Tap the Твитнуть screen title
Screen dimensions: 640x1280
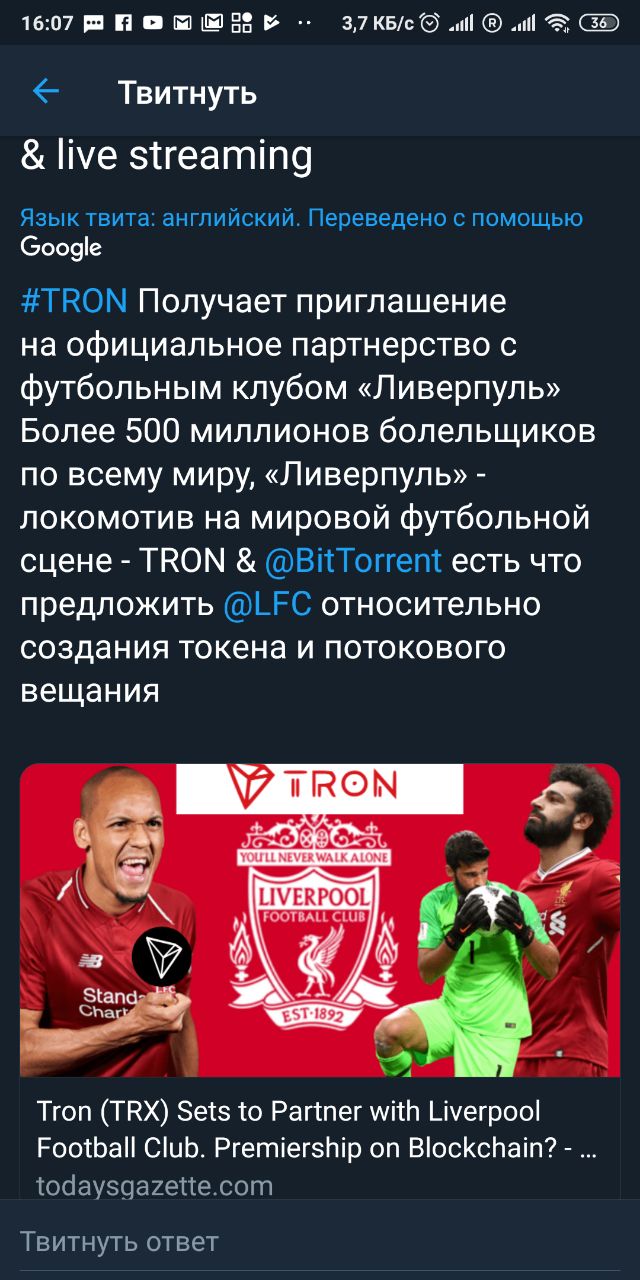188,93
